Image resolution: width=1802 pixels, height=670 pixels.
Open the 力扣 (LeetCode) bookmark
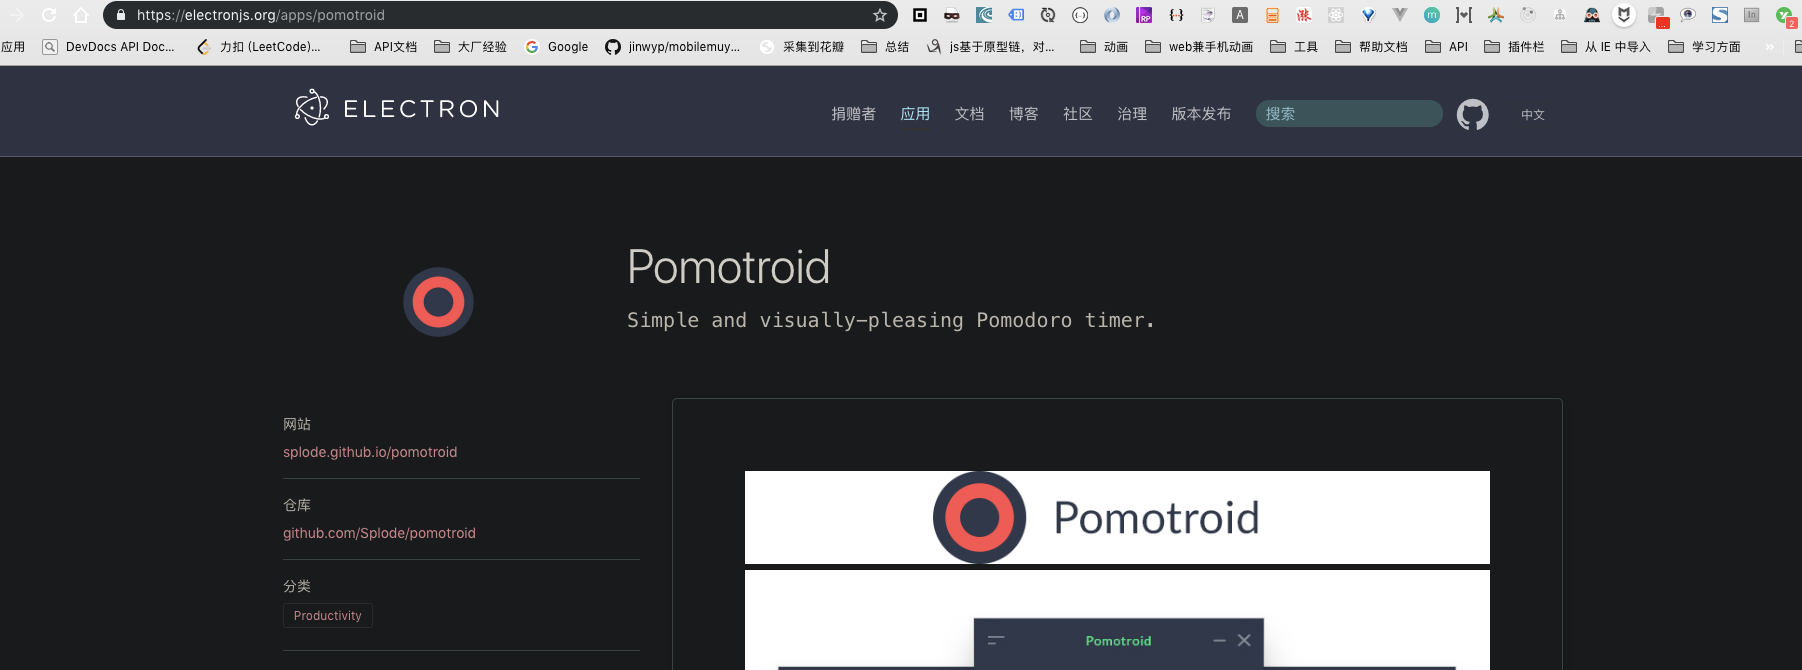[258, 47]
